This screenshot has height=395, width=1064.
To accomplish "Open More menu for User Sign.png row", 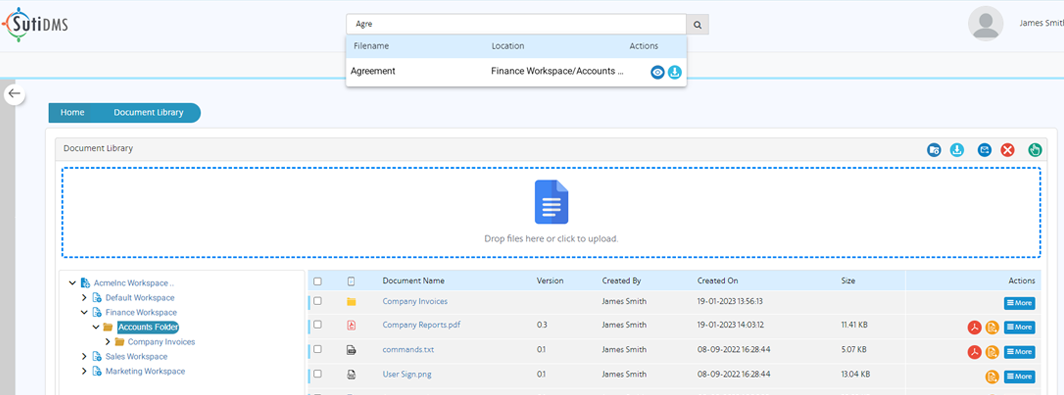I will pos(1019,377).
